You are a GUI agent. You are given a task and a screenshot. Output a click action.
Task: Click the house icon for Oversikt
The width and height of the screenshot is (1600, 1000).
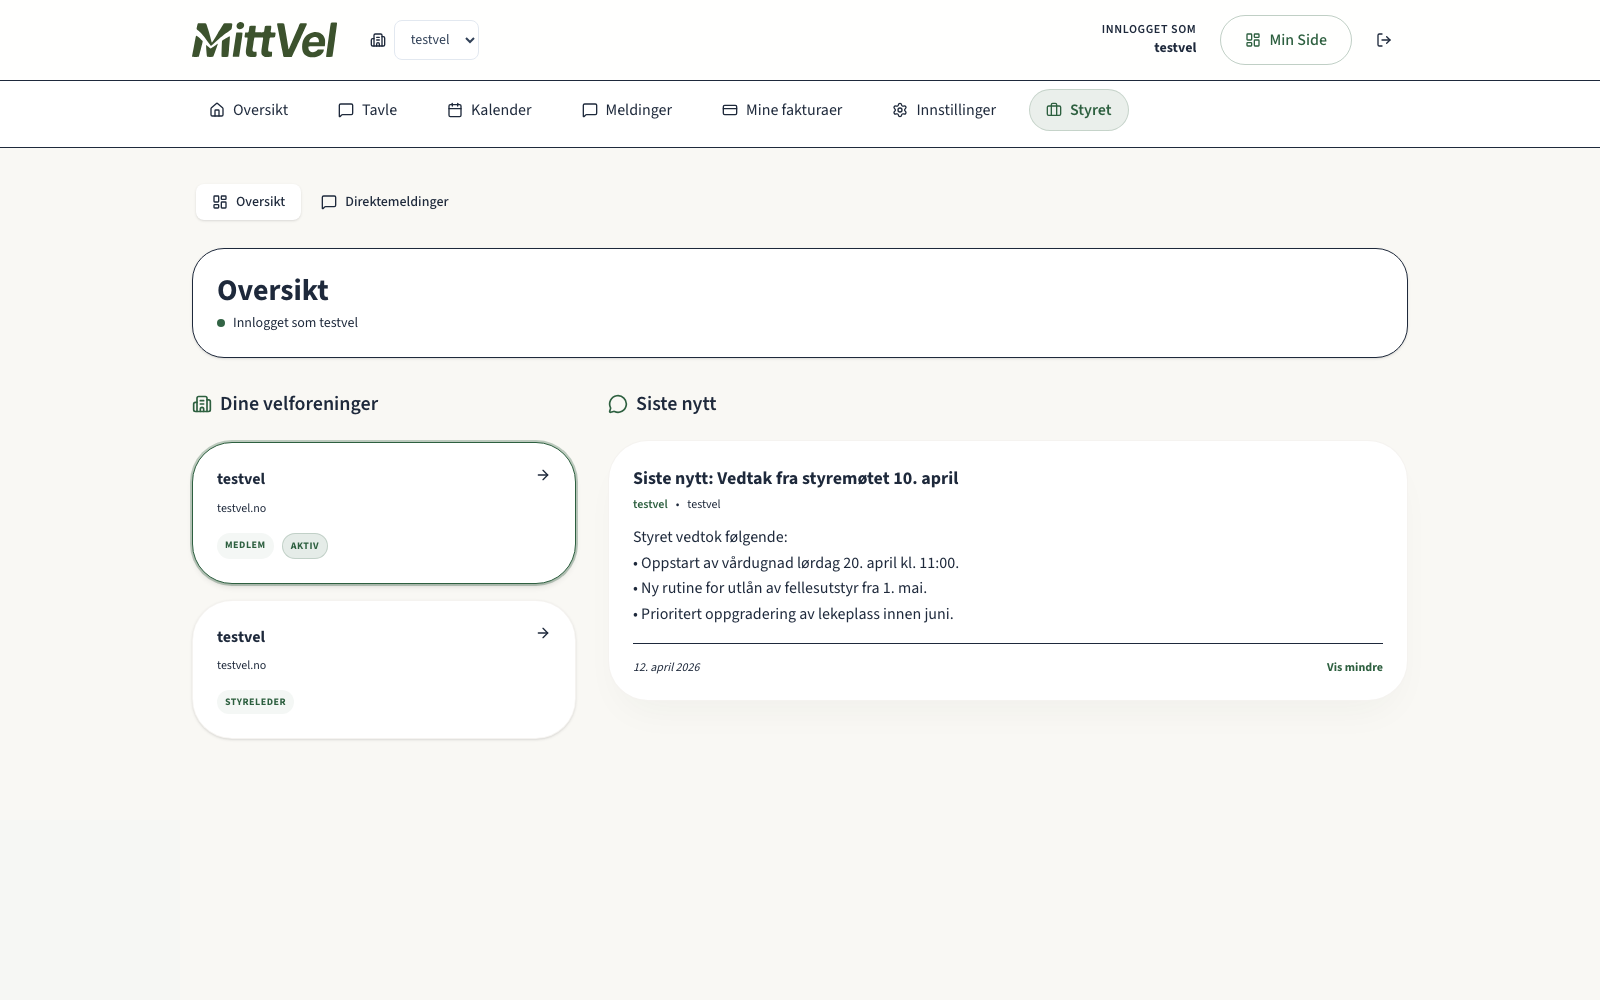pyautogui.click(x=217, y=110)
